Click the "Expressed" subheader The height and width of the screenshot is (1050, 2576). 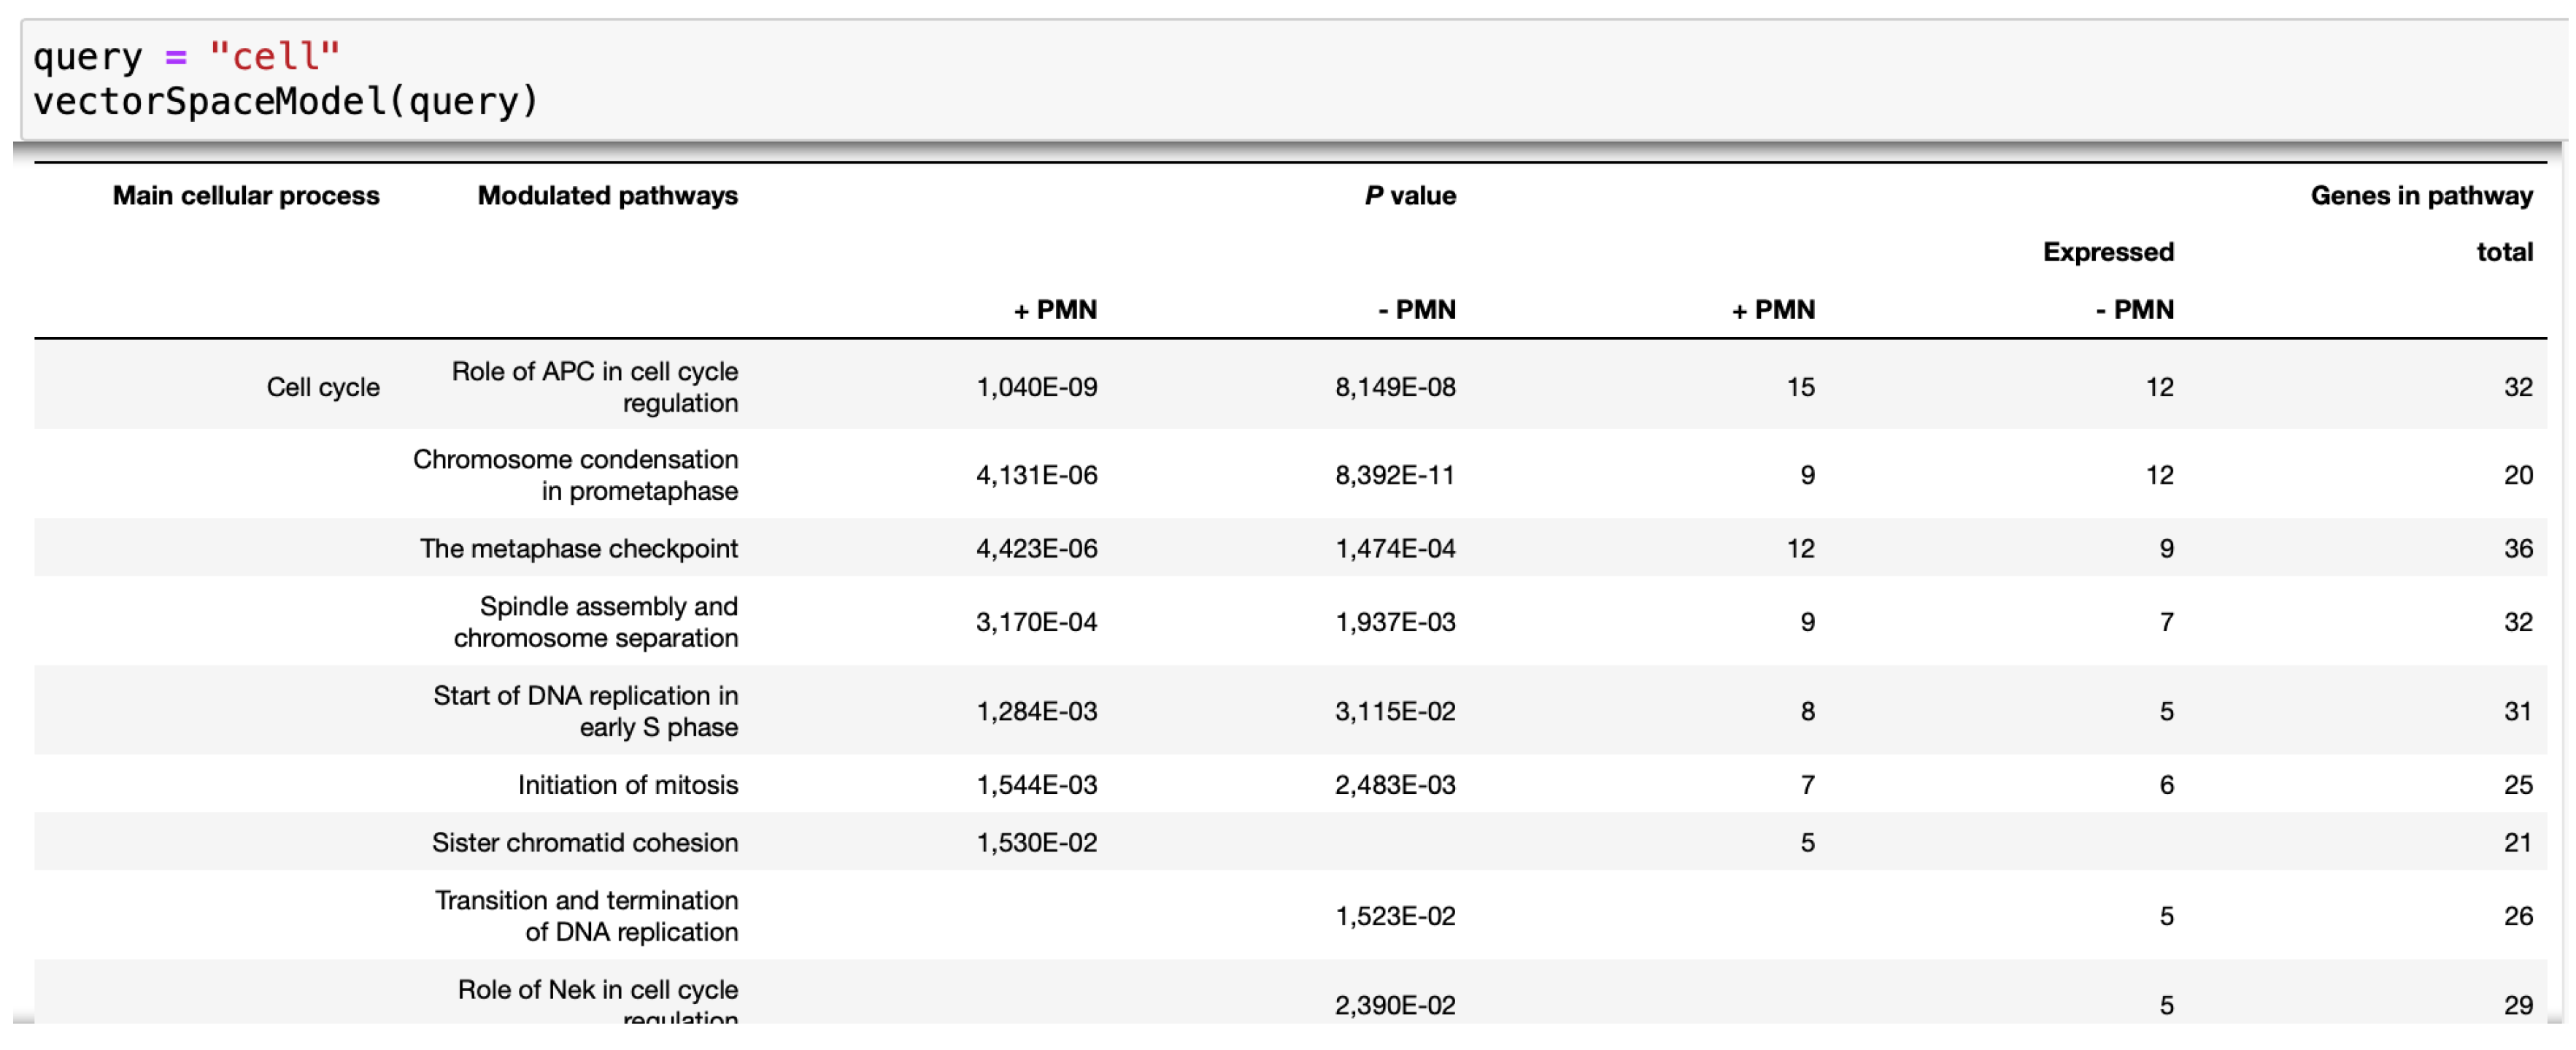pos(2107,252)
